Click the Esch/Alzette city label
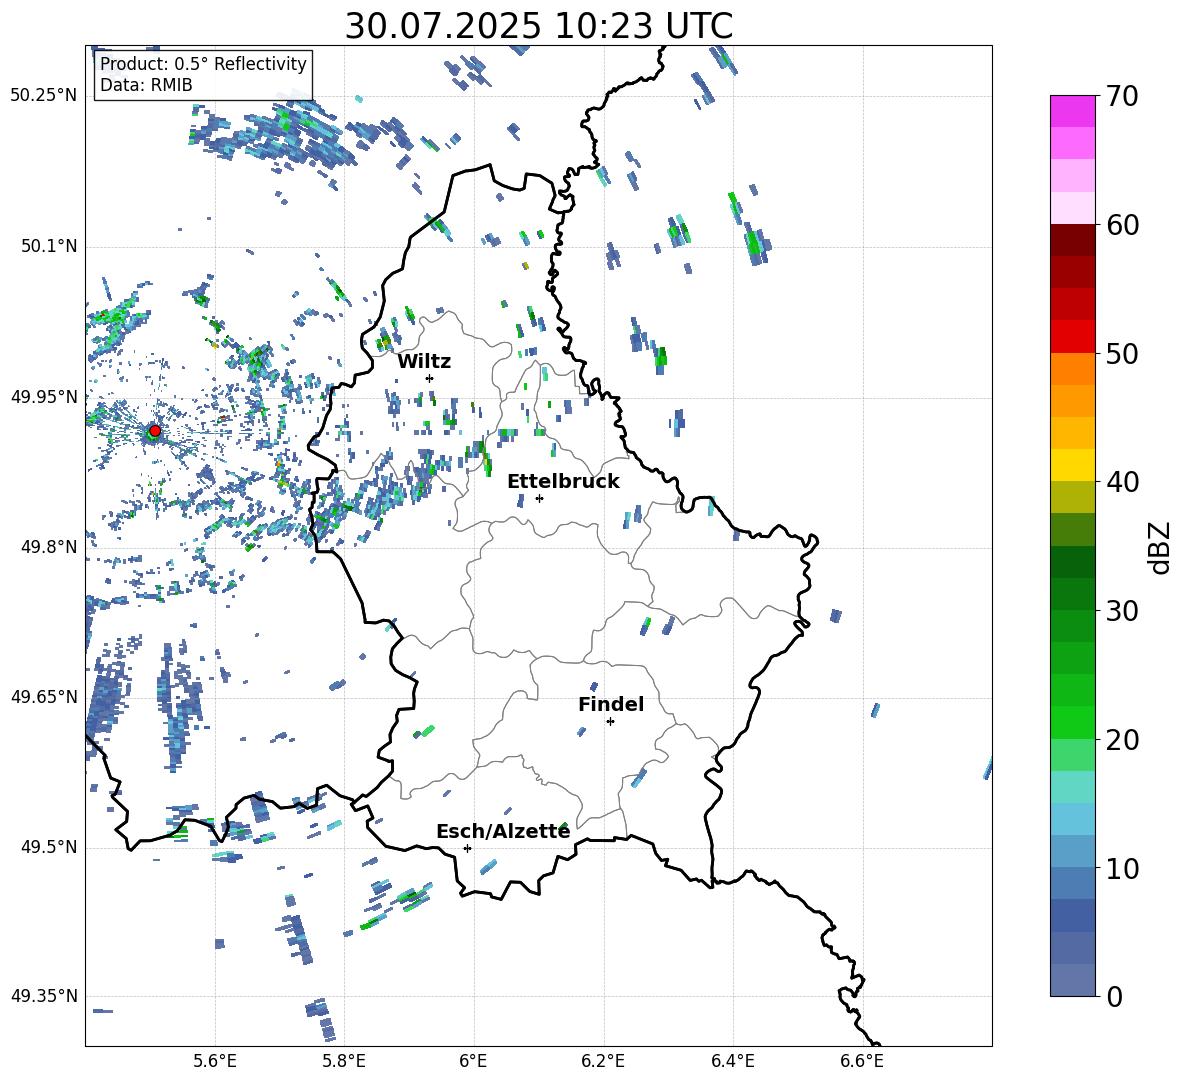The image size is (1184, 1081). (503, 831)
